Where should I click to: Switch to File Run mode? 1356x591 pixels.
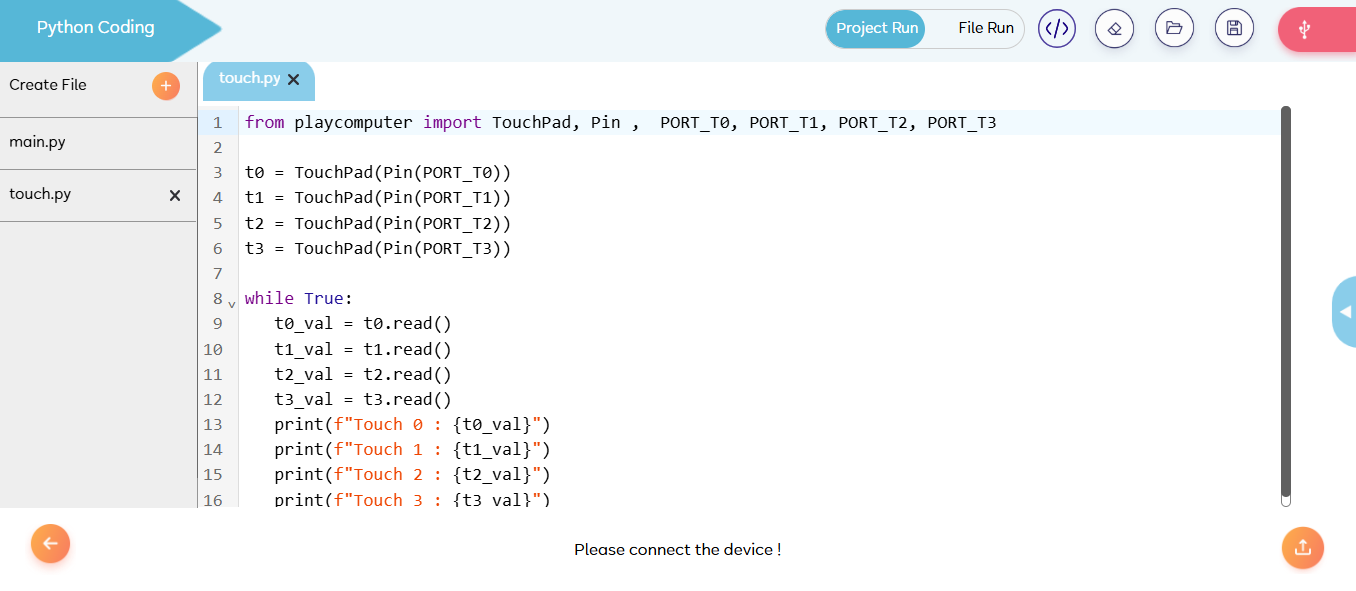[985, 28]
